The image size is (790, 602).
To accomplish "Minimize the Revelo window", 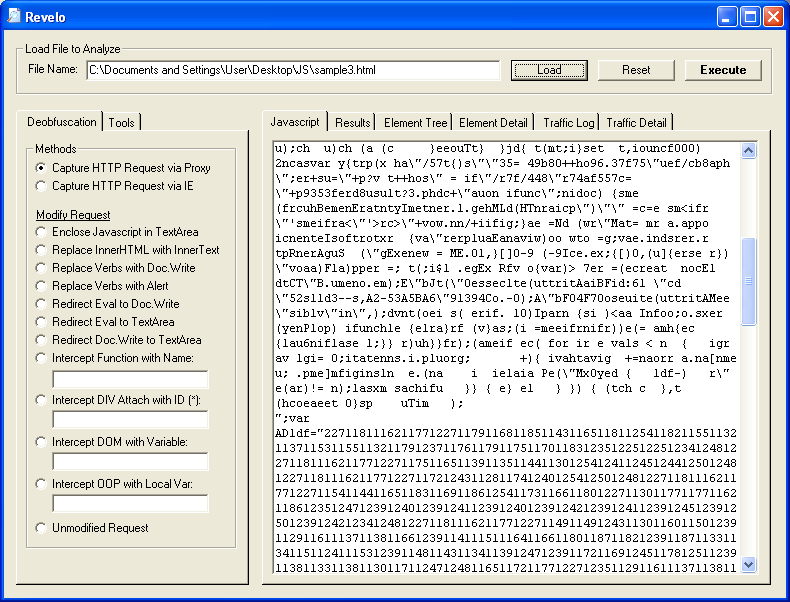I will pyautogui.click(x=727, y=16).
